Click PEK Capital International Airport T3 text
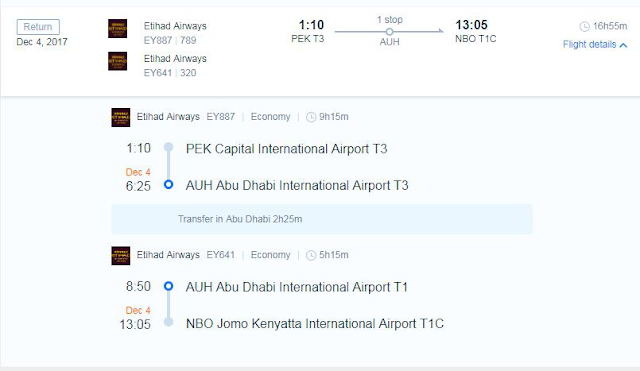640x371 pixels. [x=287, y=149]
